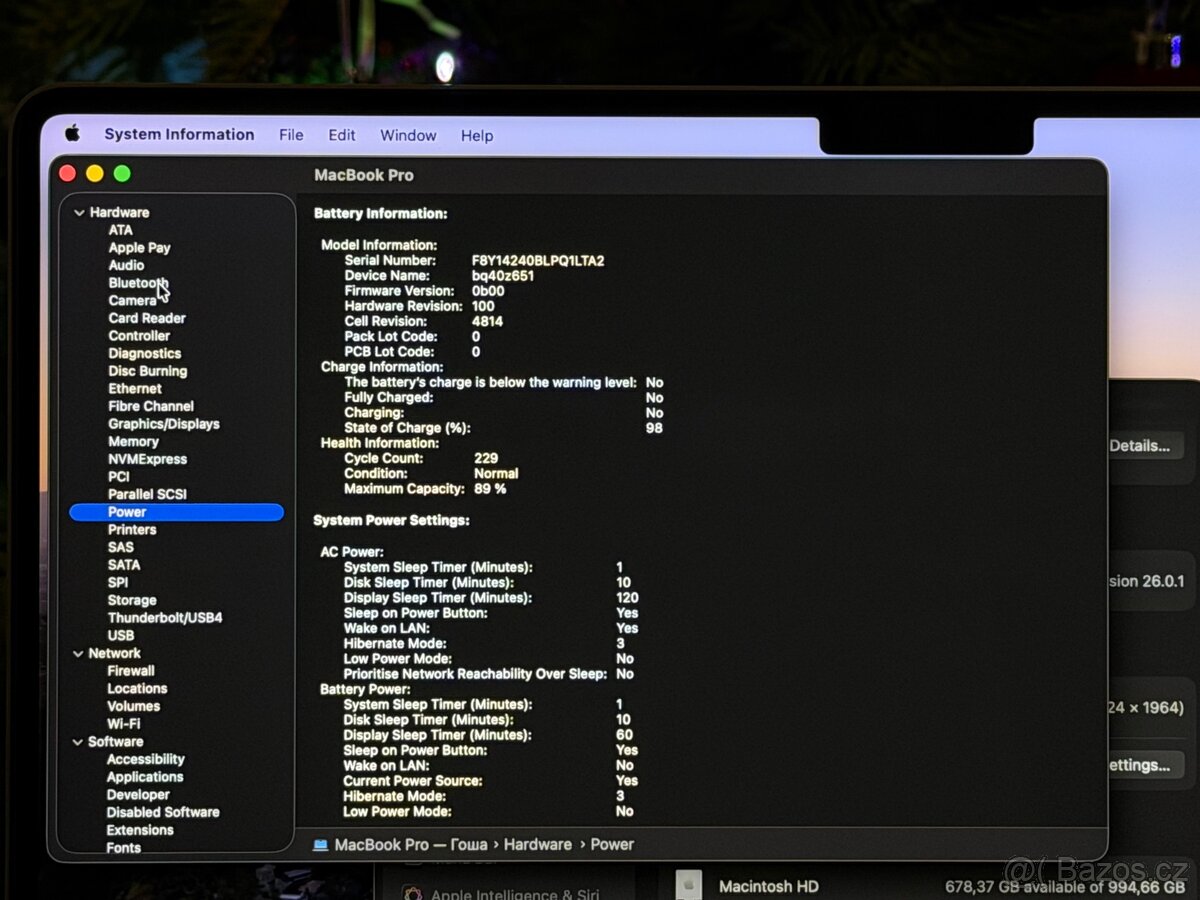
Task: Click the Details… button in background window
Action: pyautogui.click(x=1144, y=446)
